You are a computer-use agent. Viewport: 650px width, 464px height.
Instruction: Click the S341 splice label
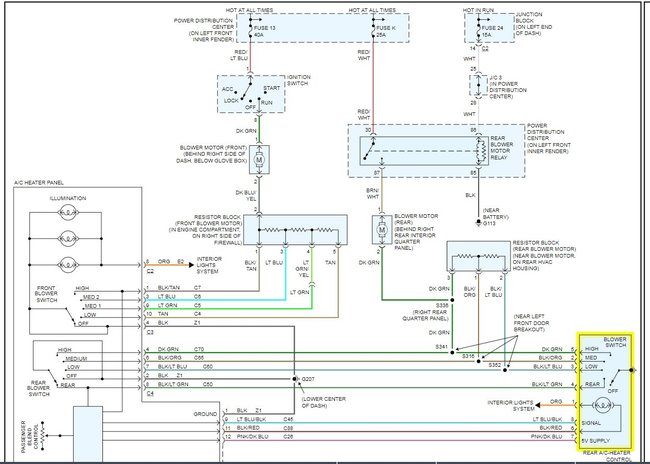point(443,346)
